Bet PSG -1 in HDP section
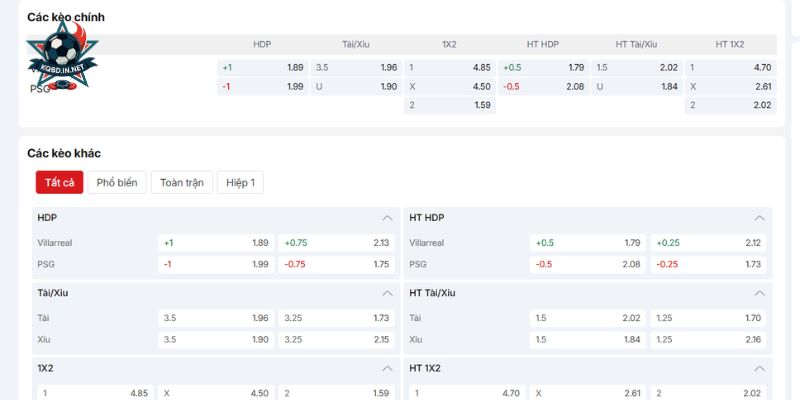The height and width of the screenshot is (400, 800). [216, 264]
